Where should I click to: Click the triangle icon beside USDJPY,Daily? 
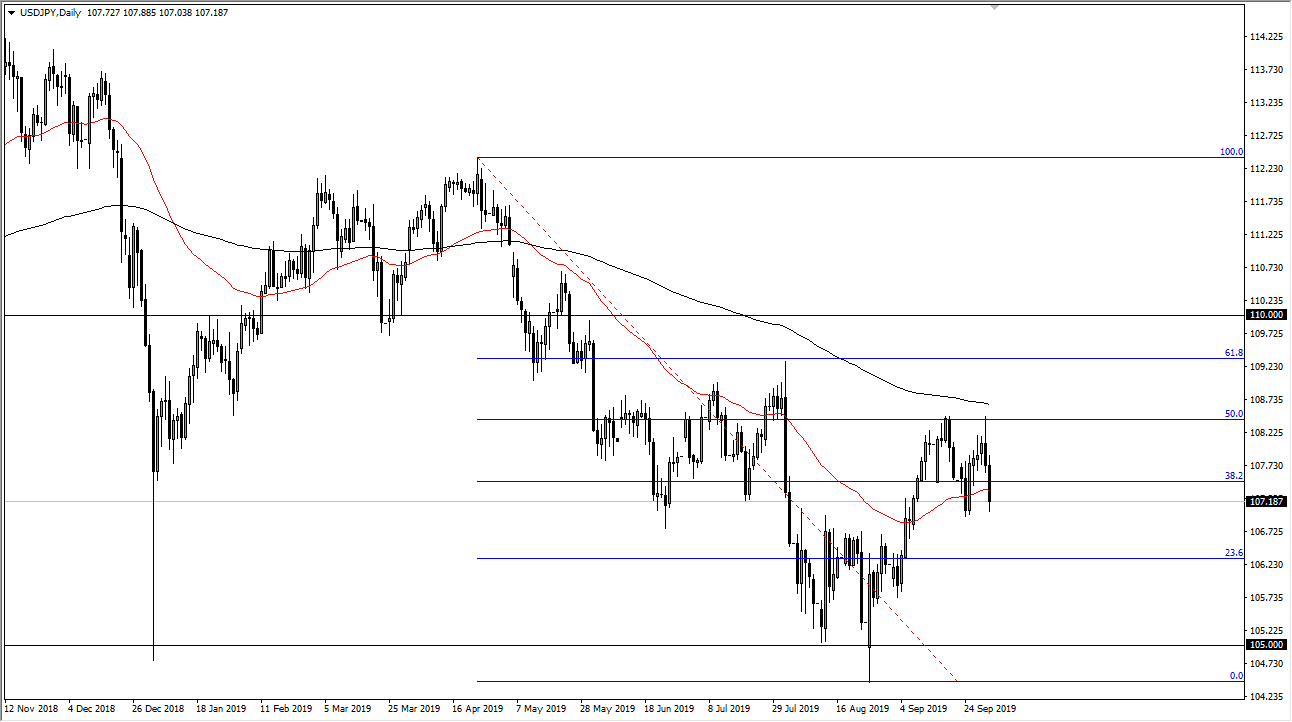coord(11,13)
